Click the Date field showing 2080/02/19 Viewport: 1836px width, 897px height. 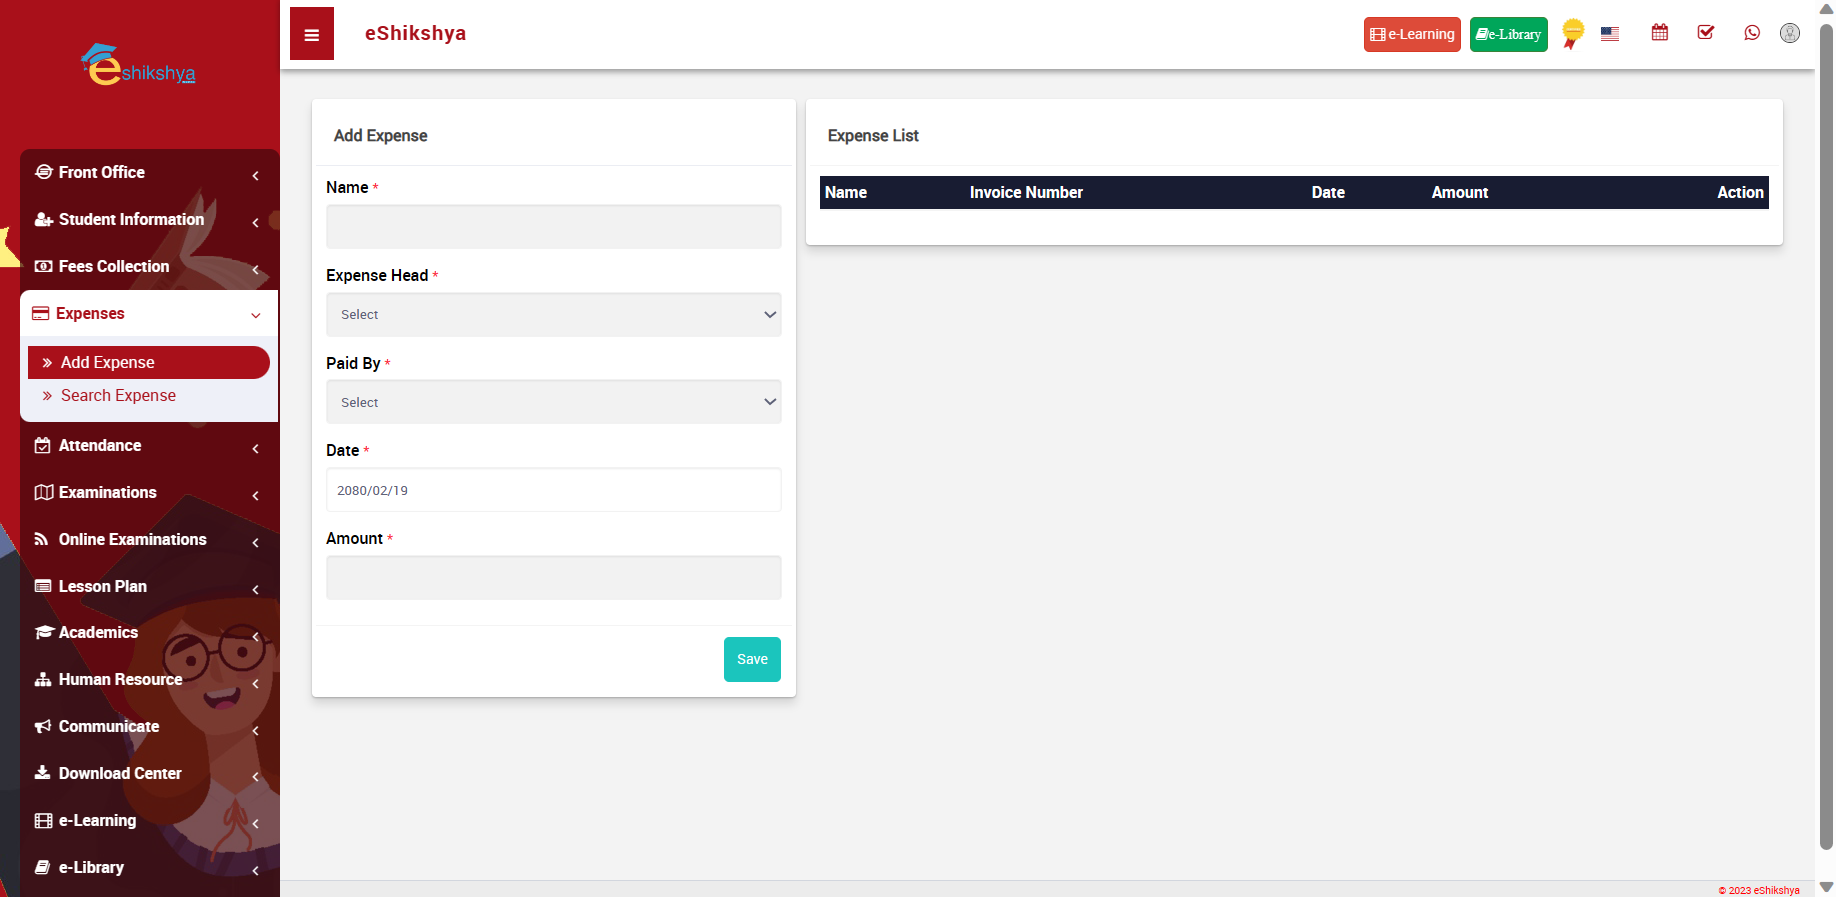point(553,490)
